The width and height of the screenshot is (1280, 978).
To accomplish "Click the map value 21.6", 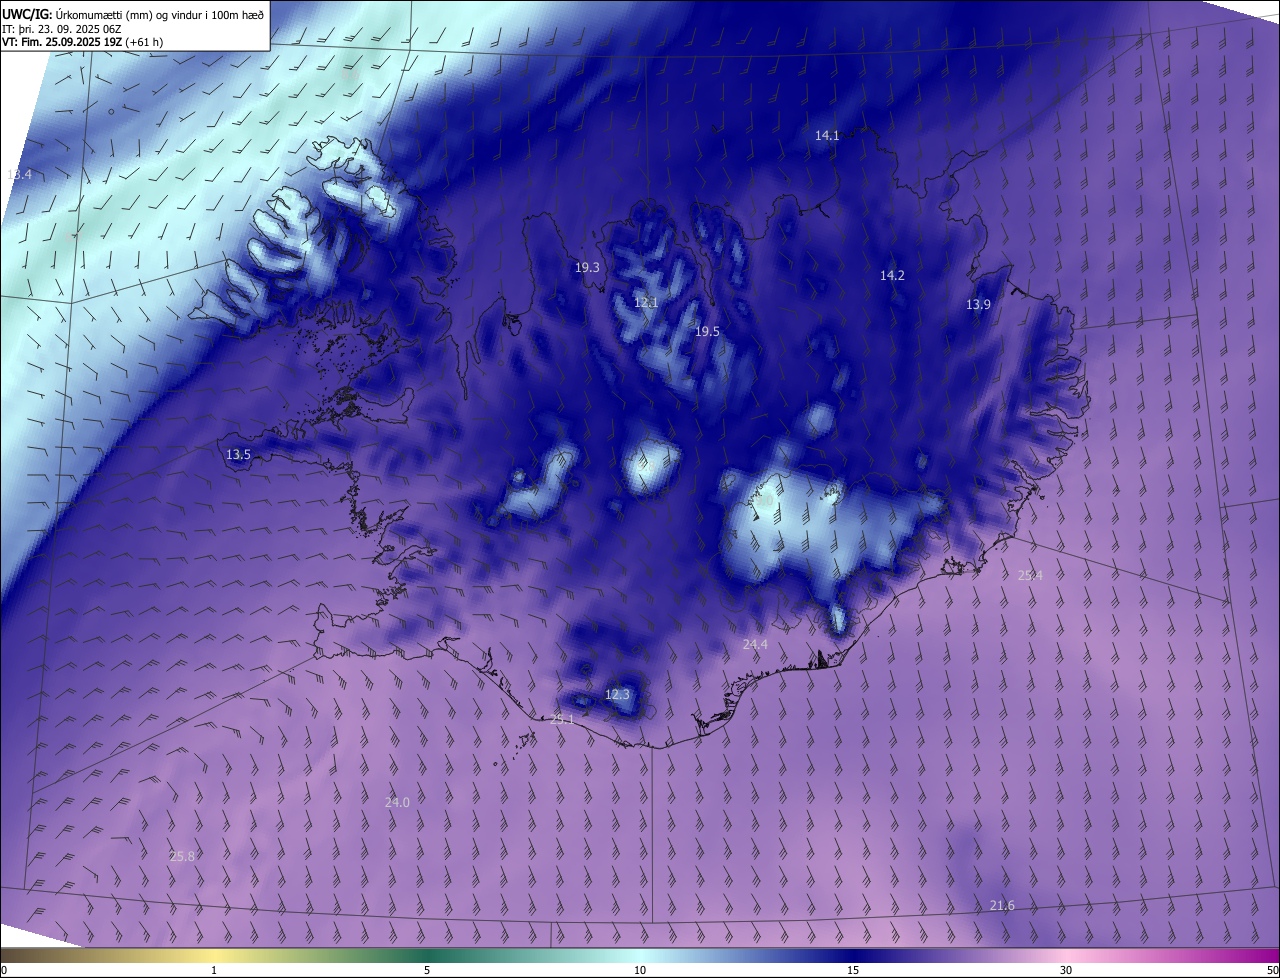I will pos(1002,905).
